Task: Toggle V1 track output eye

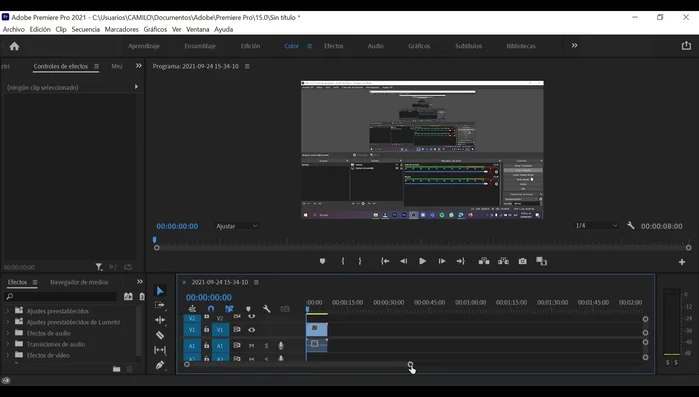Action: point(251,330)
